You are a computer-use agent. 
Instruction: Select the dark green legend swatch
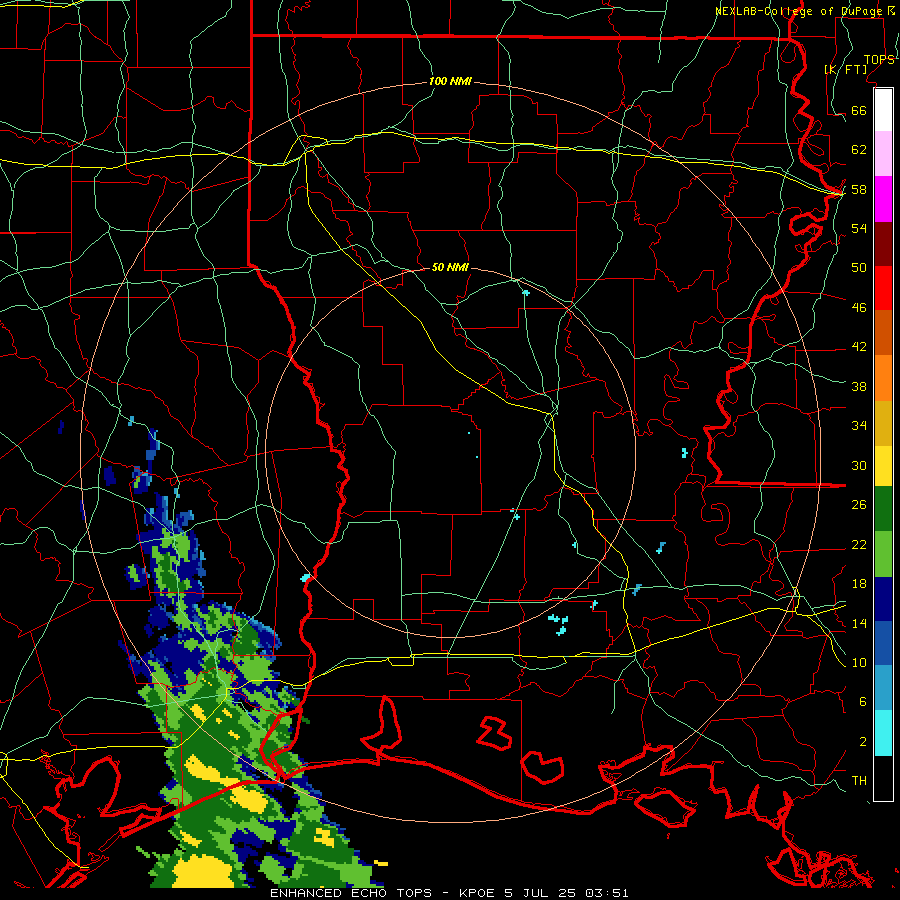pos(883,509)
